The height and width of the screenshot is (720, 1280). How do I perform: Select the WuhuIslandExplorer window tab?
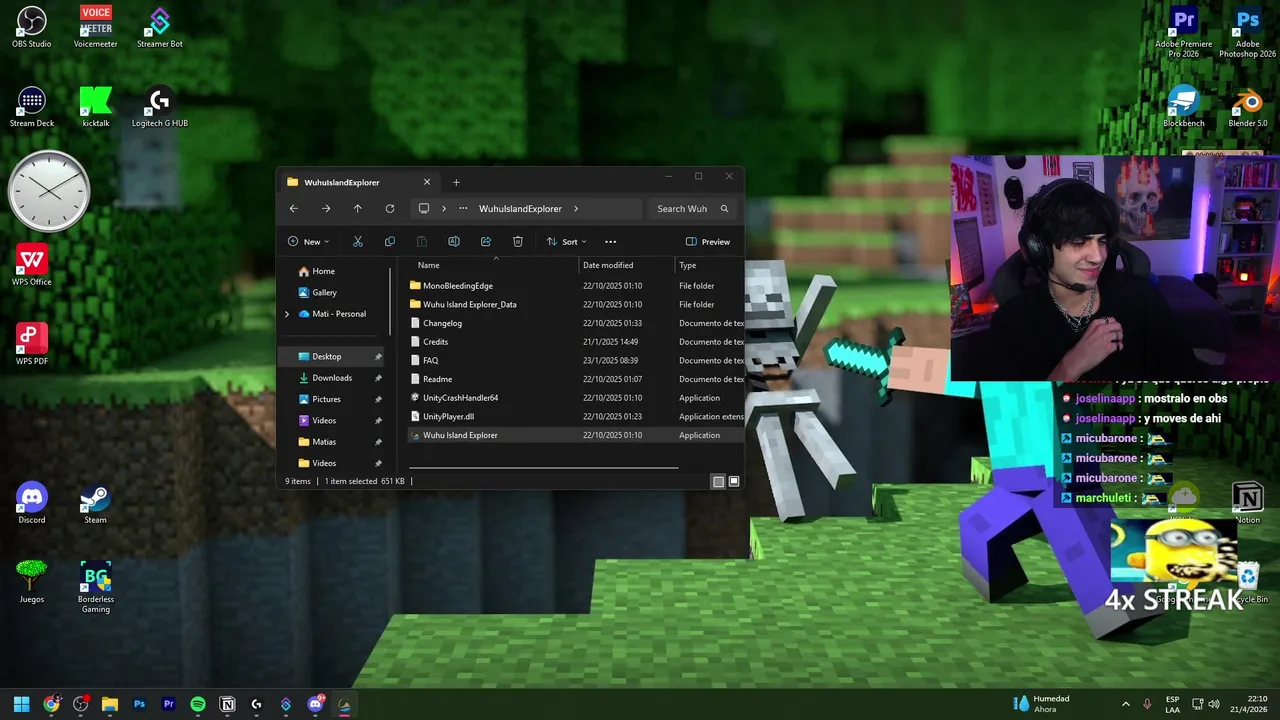tap(358, 182)
